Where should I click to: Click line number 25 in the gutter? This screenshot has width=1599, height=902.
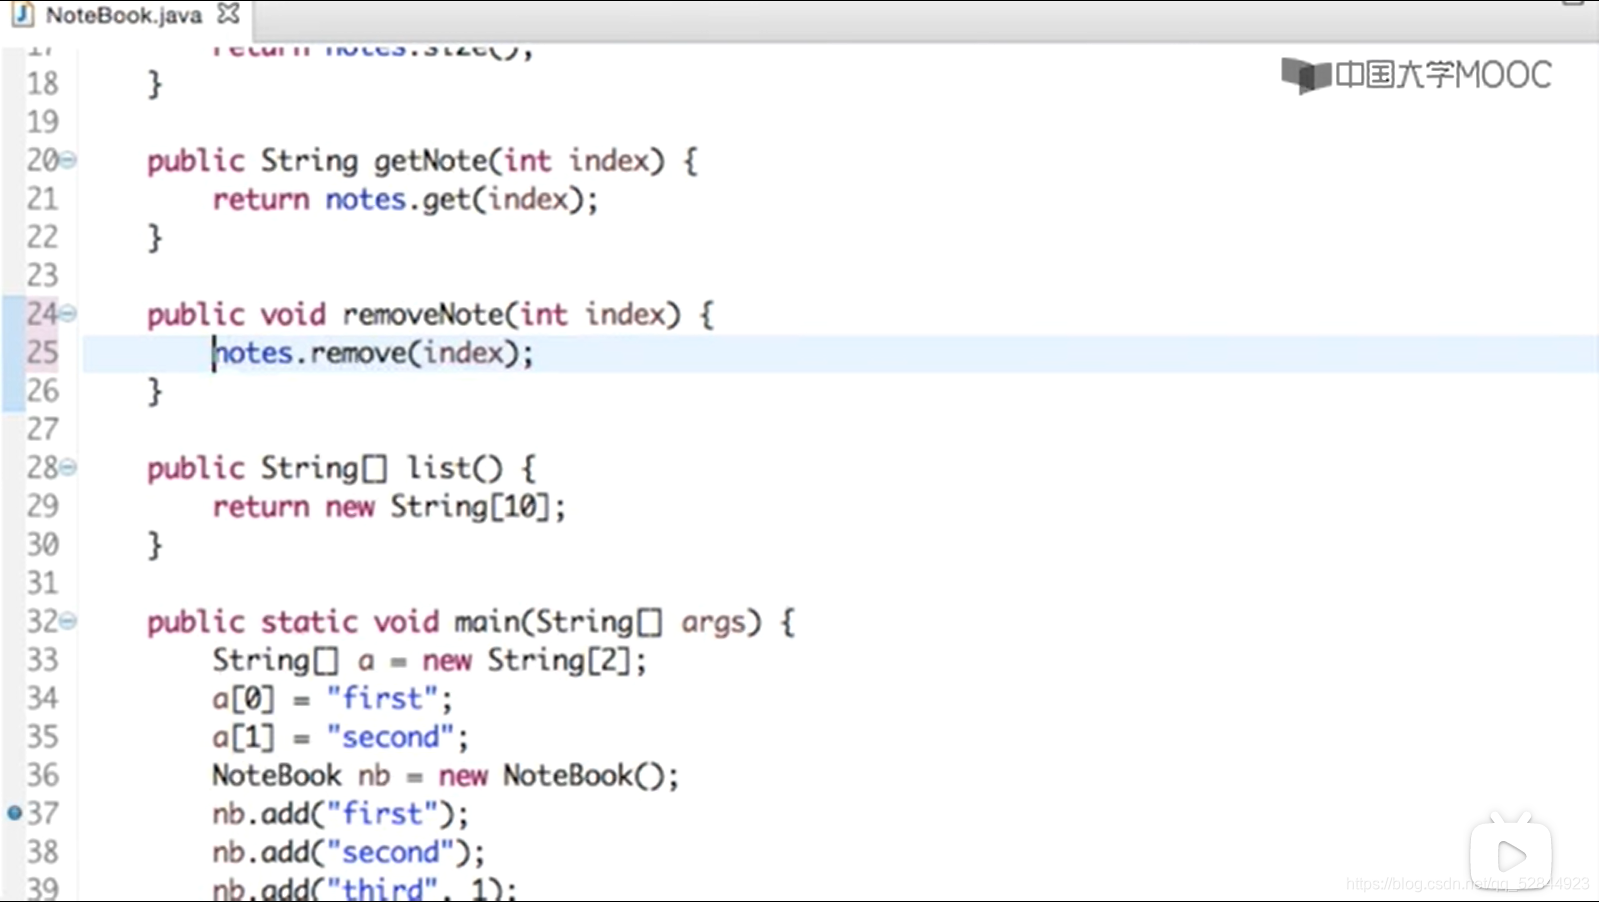(42, 352)
